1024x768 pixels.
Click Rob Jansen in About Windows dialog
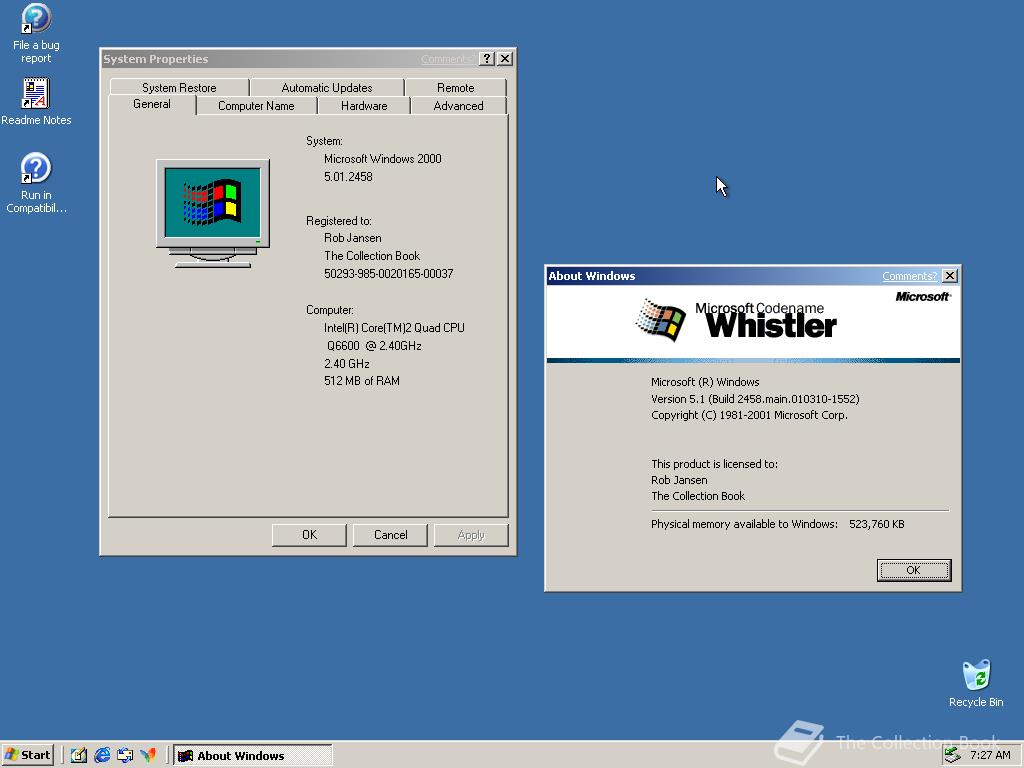[x=679, y=480]
